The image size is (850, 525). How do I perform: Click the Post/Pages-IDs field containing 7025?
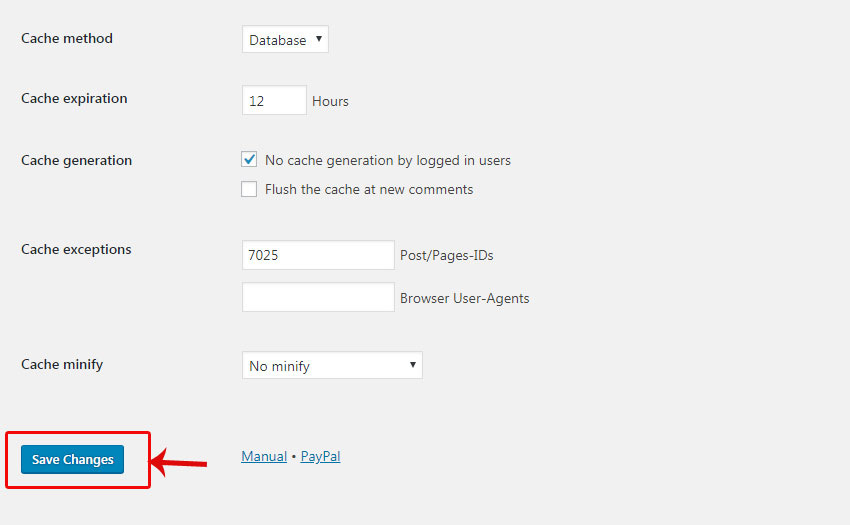pyautogui.click(x=318, y=255)
